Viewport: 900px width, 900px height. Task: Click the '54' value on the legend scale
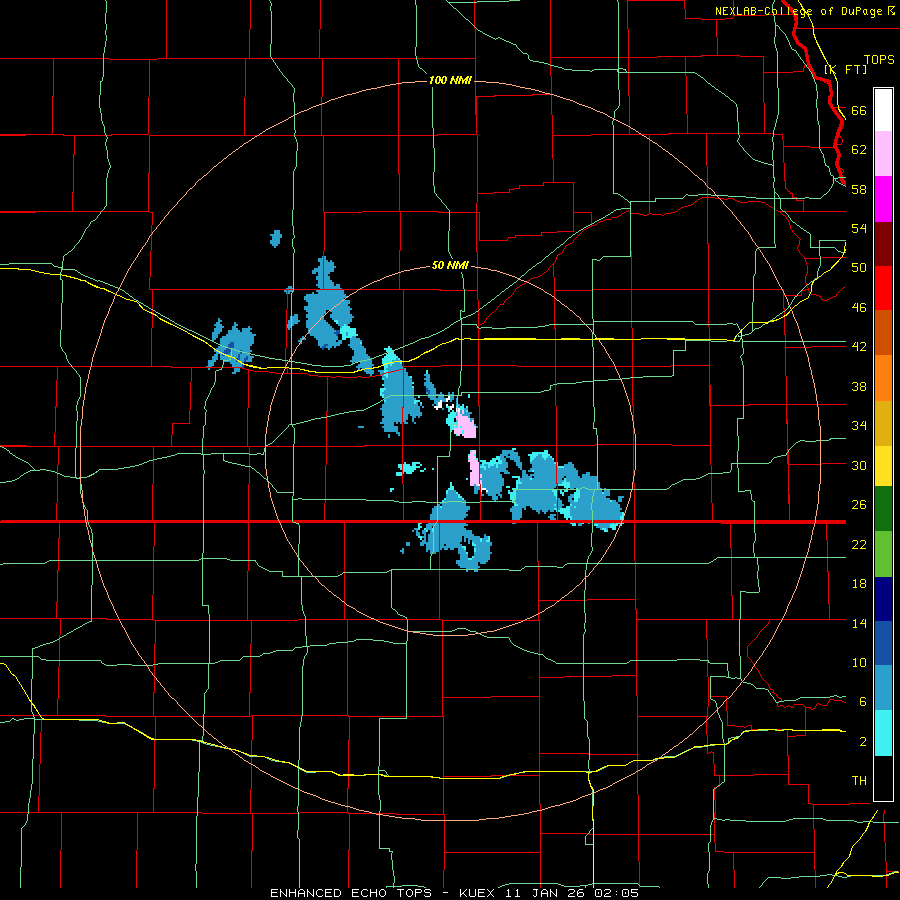859,228
